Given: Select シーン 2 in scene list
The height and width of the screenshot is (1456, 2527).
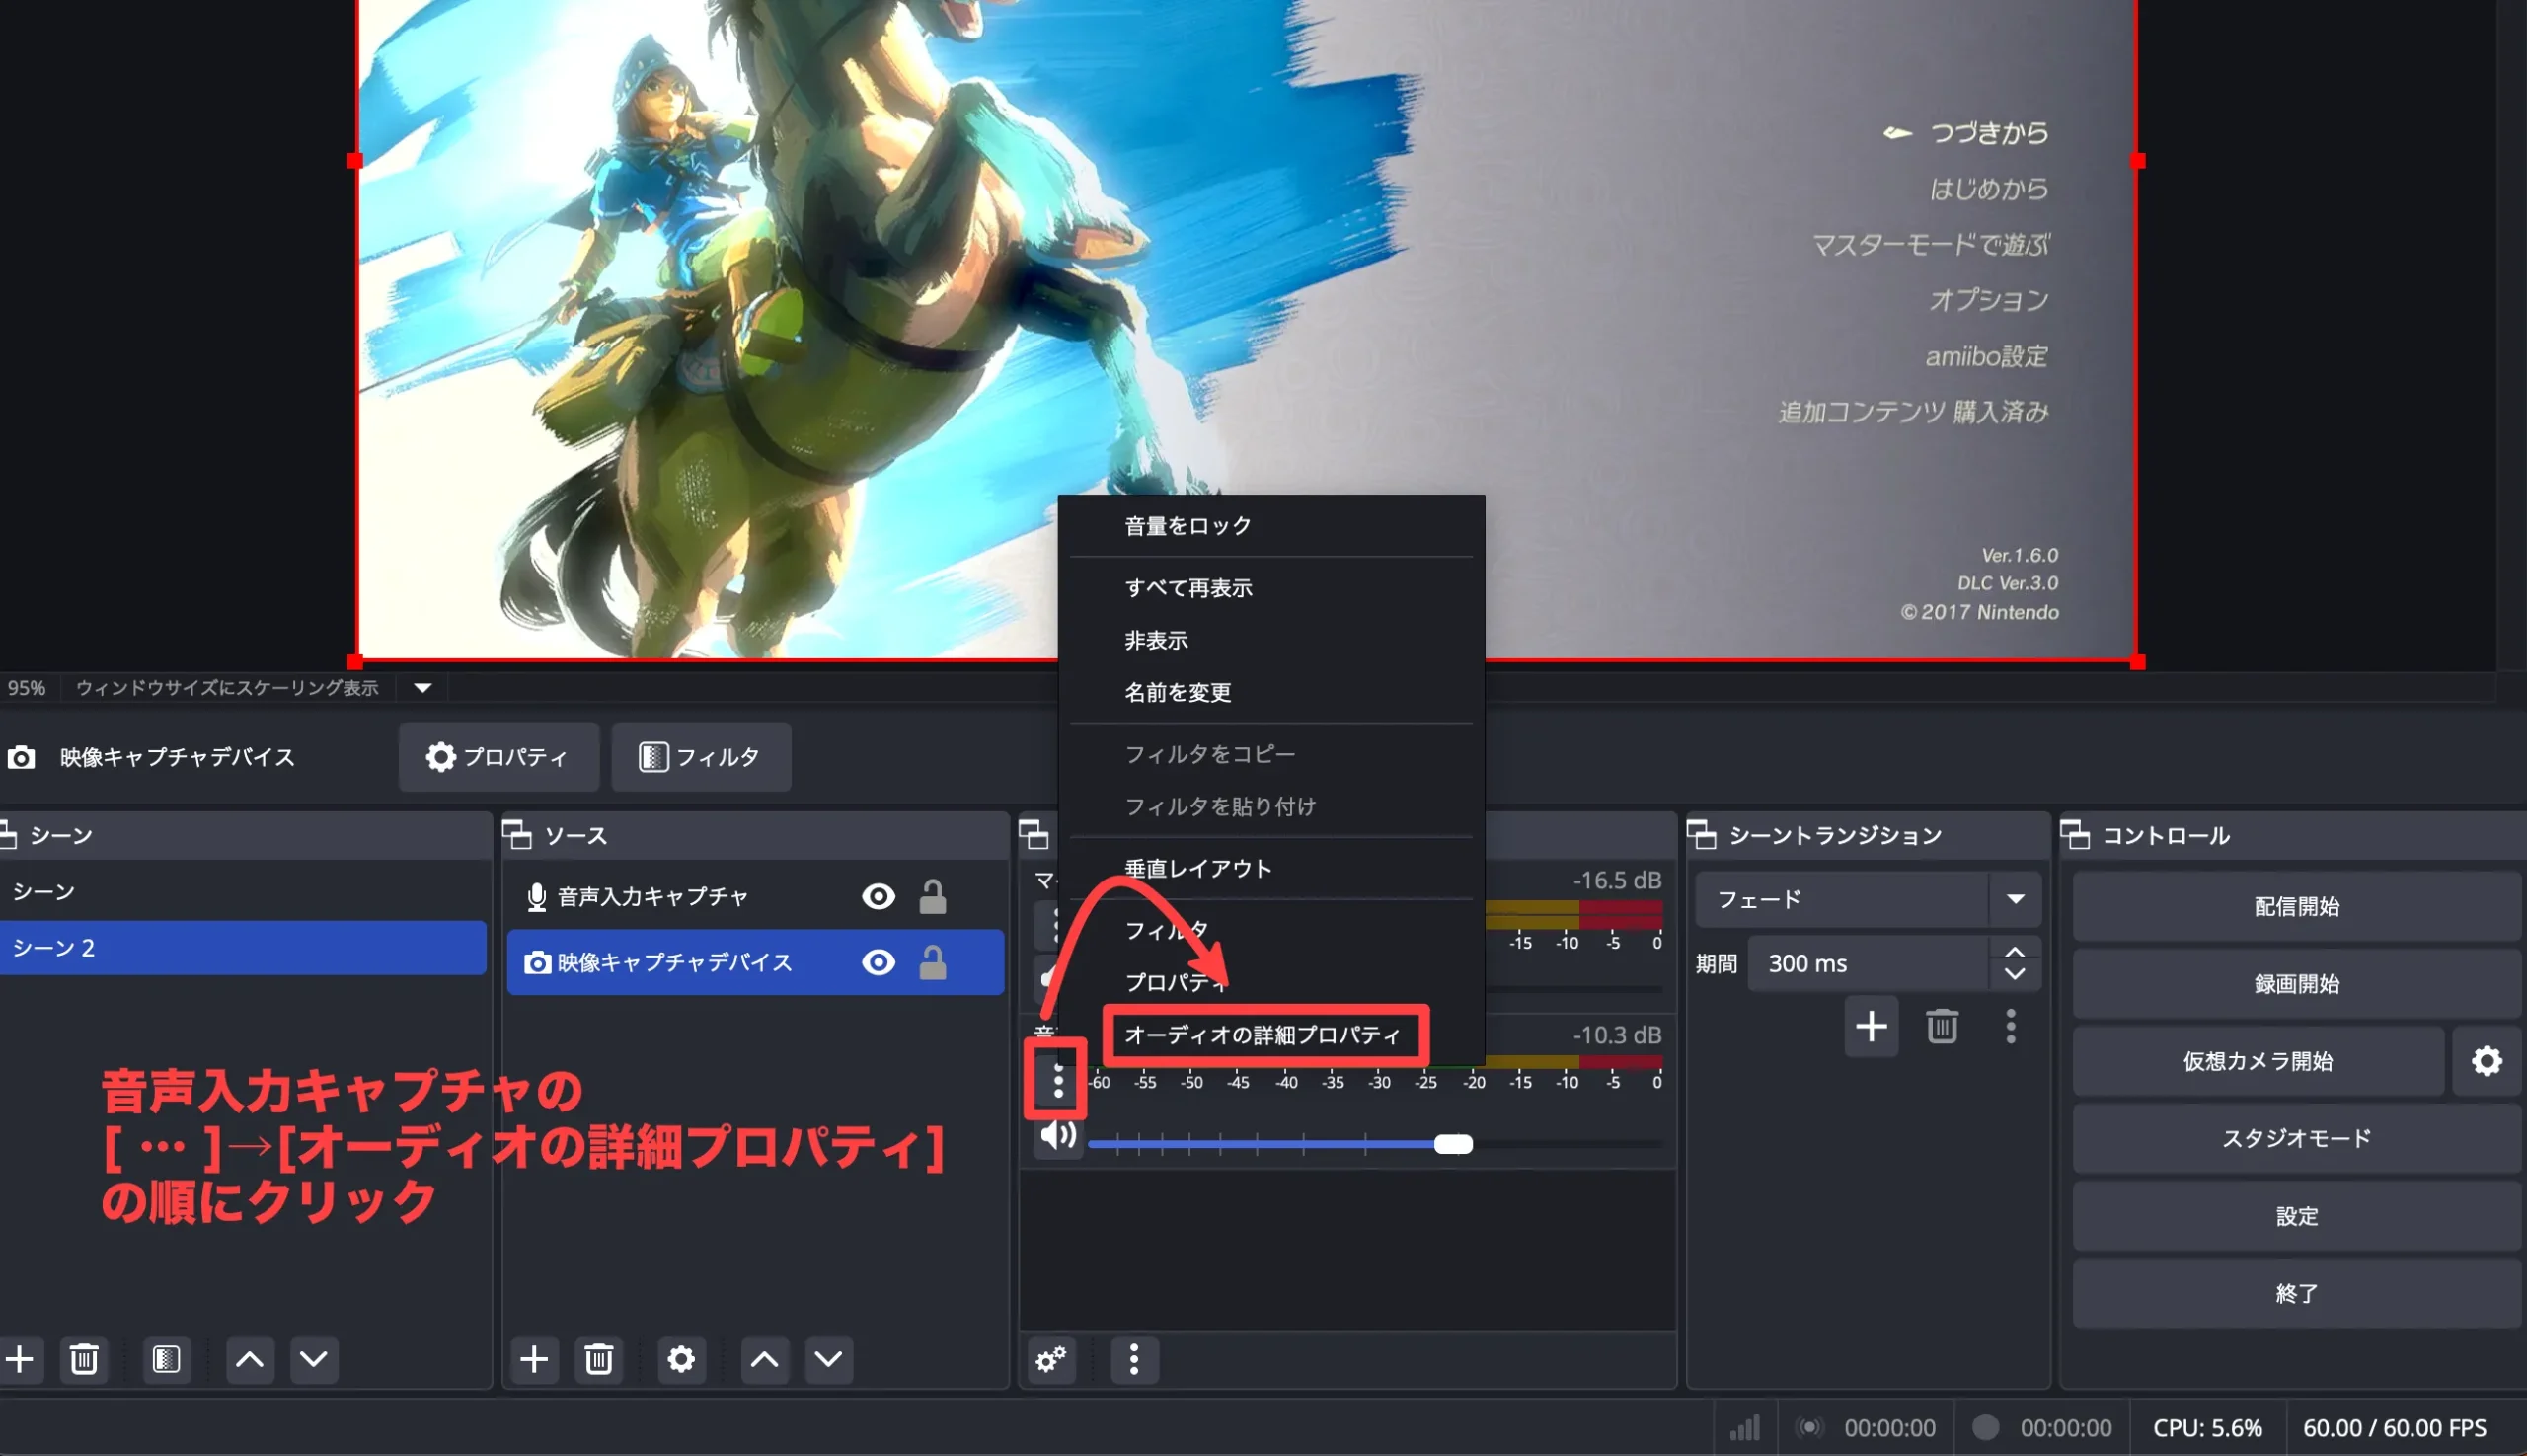Looking at the screenshot, I should [x=243, y=947].
